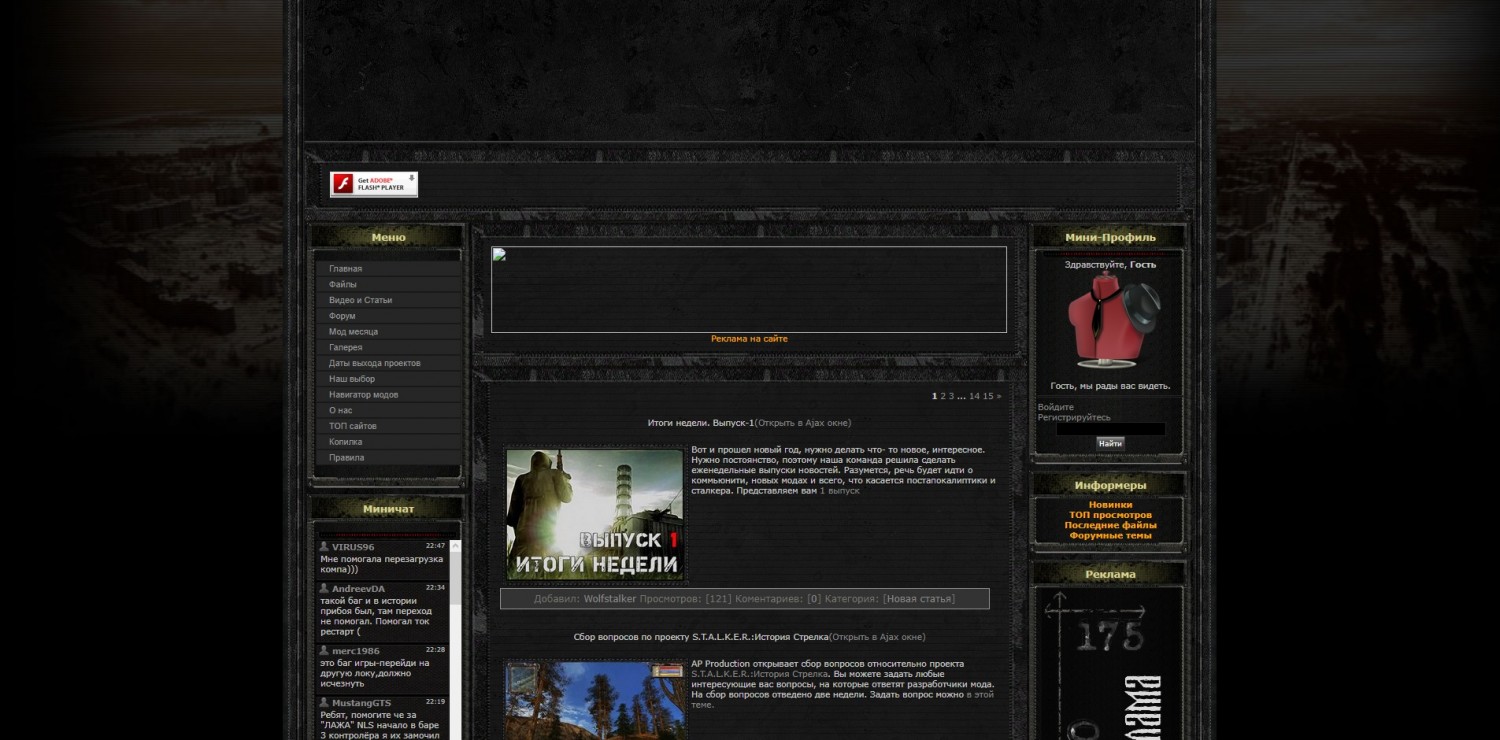Open the Форум menu item
Viewport: 1500px width, 740px height.
pyautogui.click(x=389, y=316)
